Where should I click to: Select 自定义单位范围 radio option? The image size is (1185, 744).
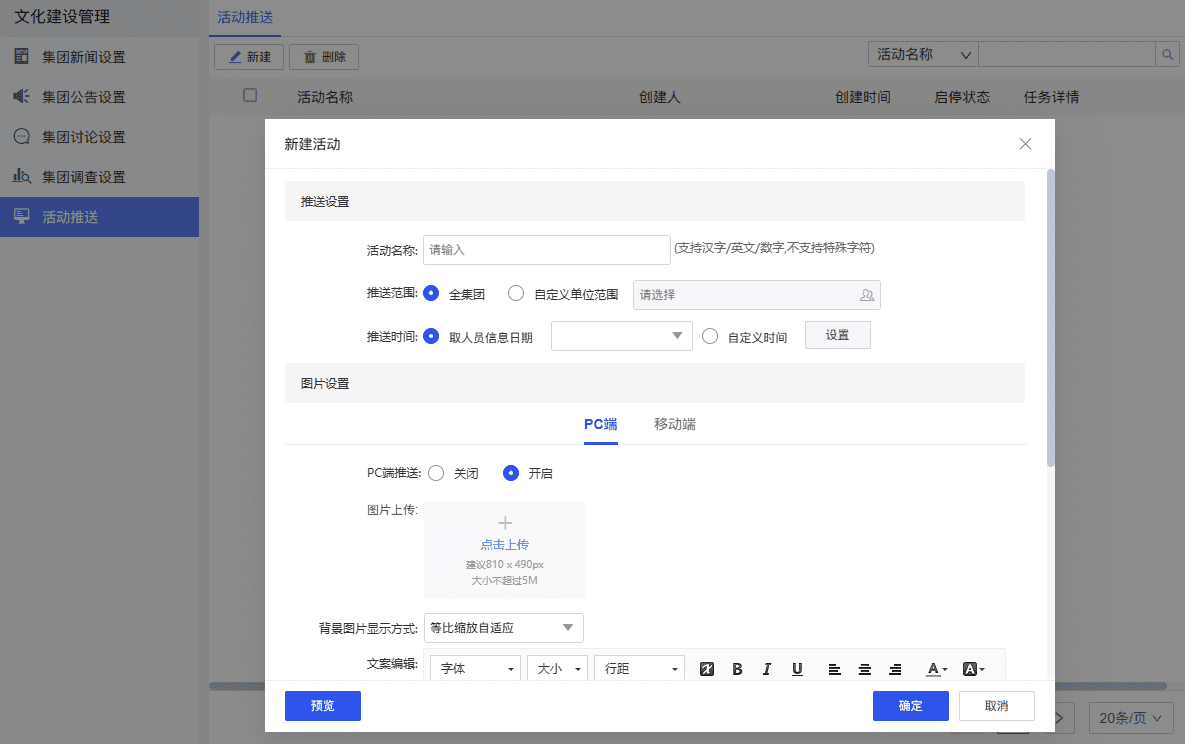[515, 293]
